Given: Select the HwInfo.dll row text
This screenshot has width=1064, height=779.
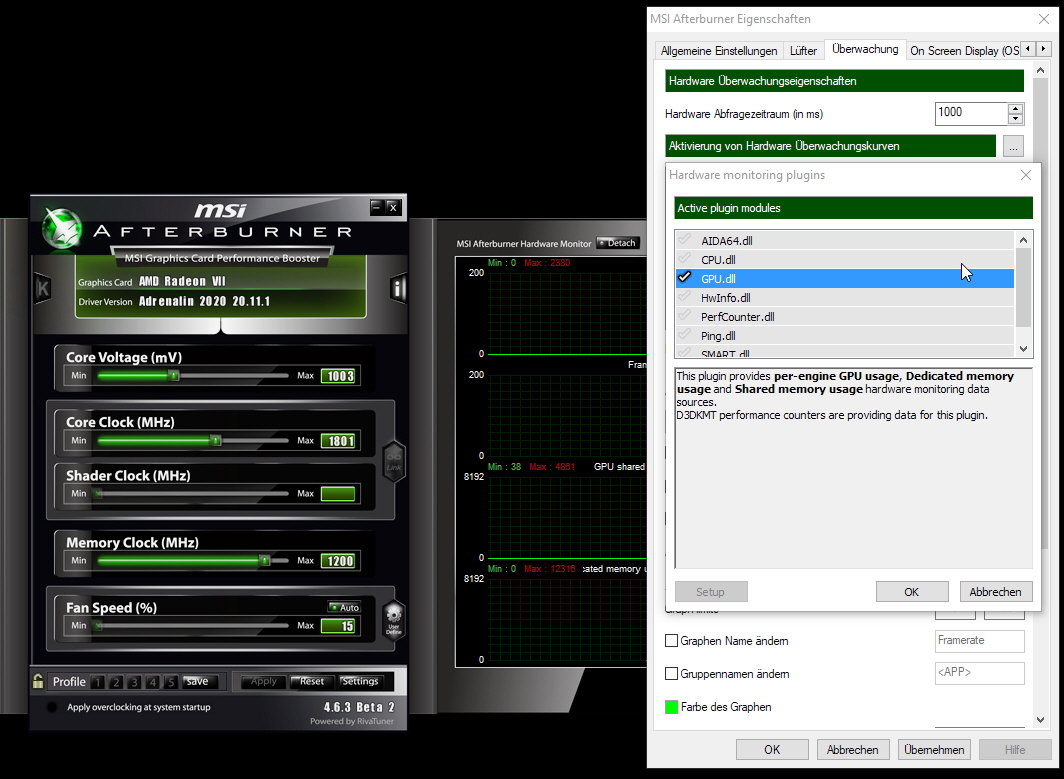Looking at the screenshot, I should point(725,298).
